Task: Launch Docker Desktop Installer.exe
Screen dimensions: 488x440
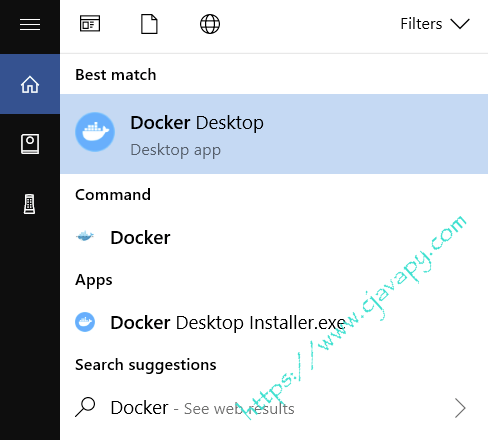Action: 274,322
